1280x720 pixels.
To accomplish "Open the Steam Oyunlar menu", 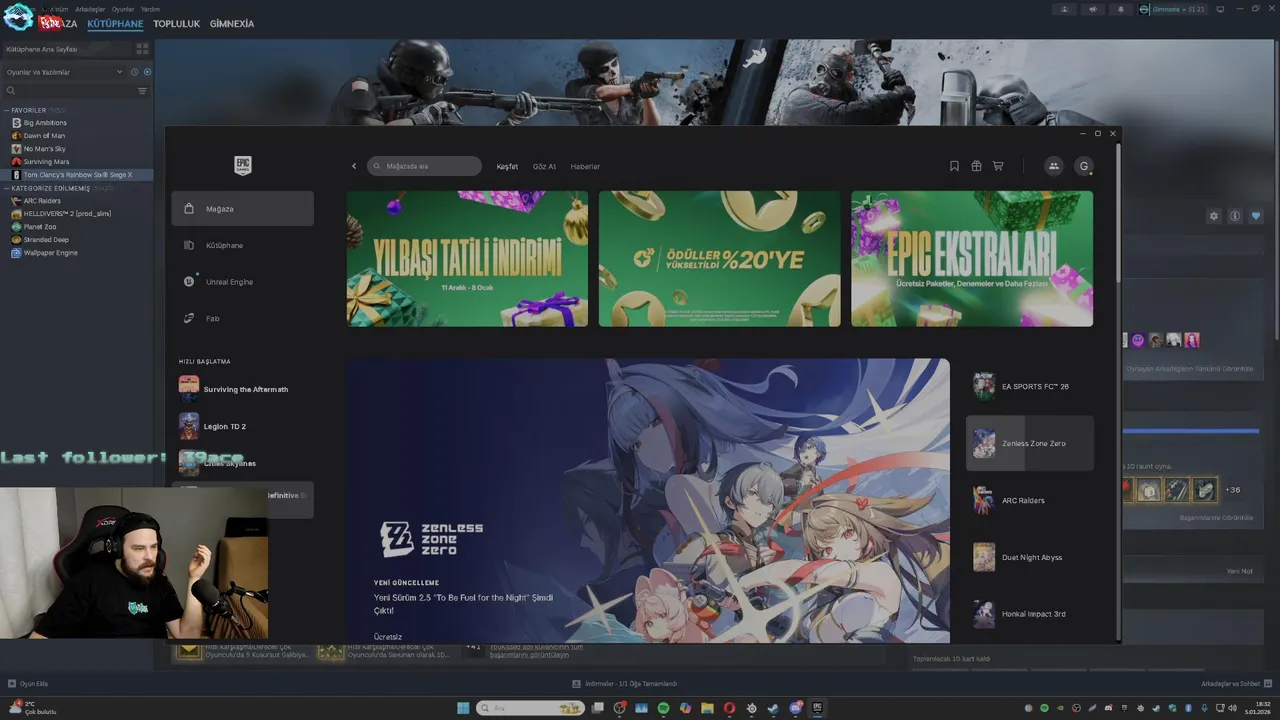I will 123,9.
